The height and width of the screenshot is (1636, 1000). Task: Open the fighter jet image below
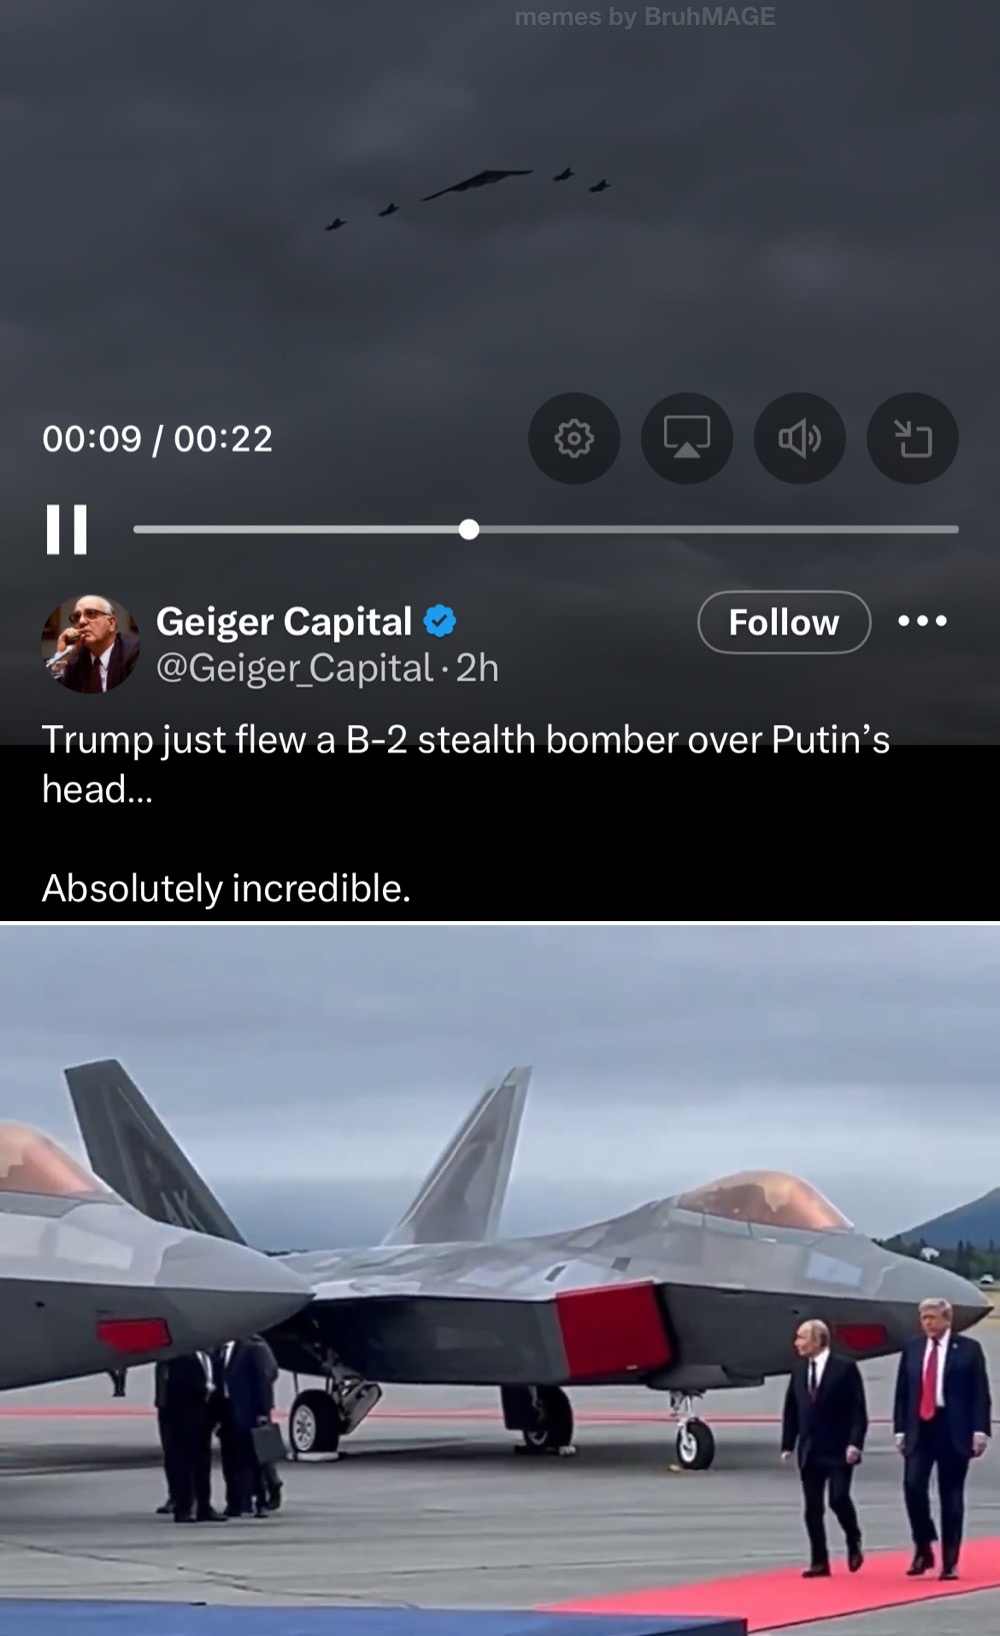[500, 1280]
